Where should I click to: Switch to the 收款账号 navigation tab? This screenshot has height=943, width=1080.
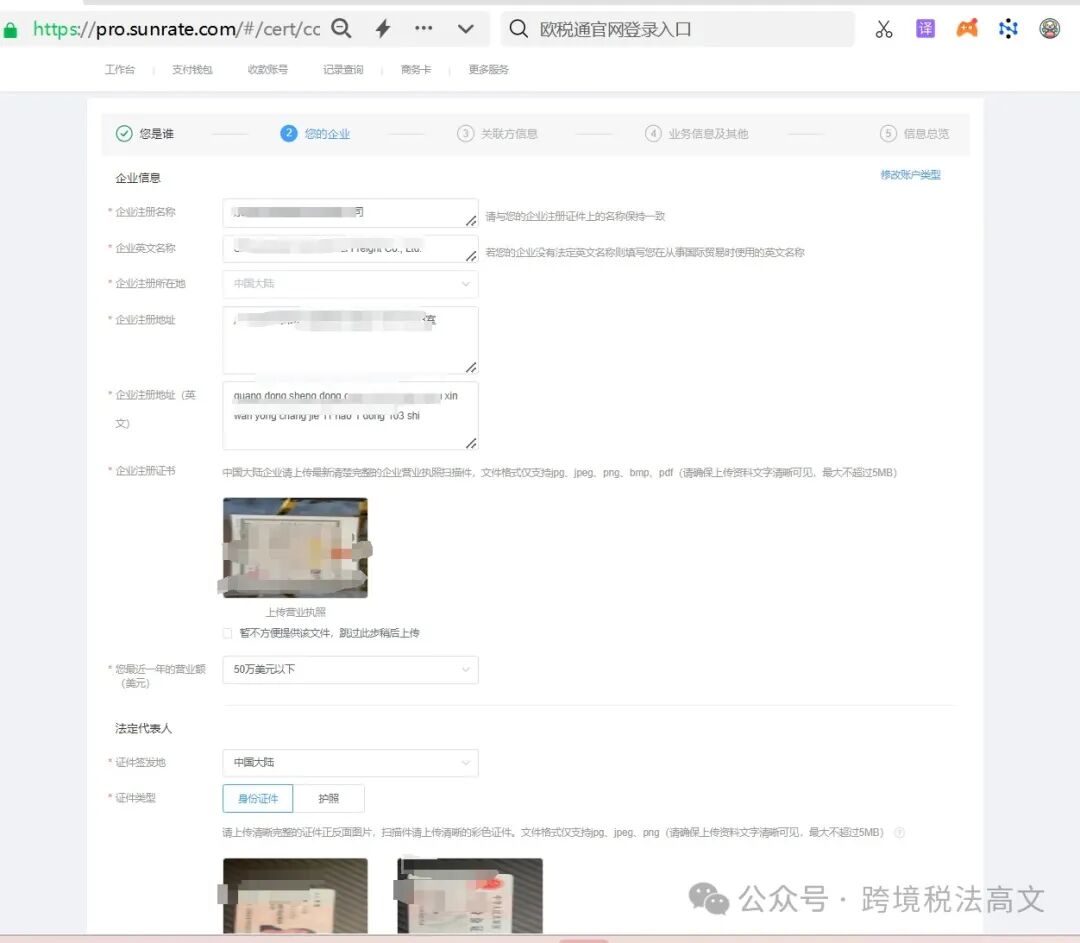267,69
